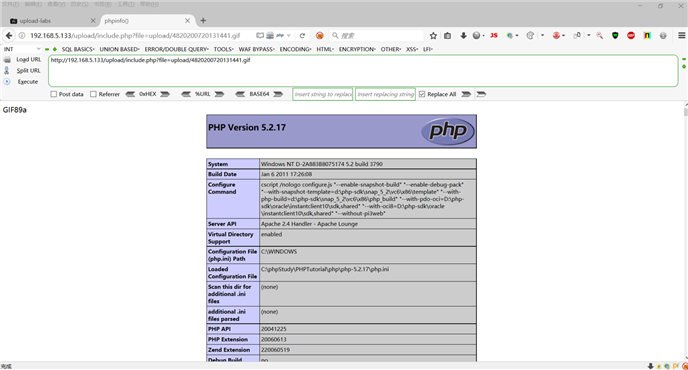Close the phpinfo() tab
This screenshot has height=370, width=688.
187,21
